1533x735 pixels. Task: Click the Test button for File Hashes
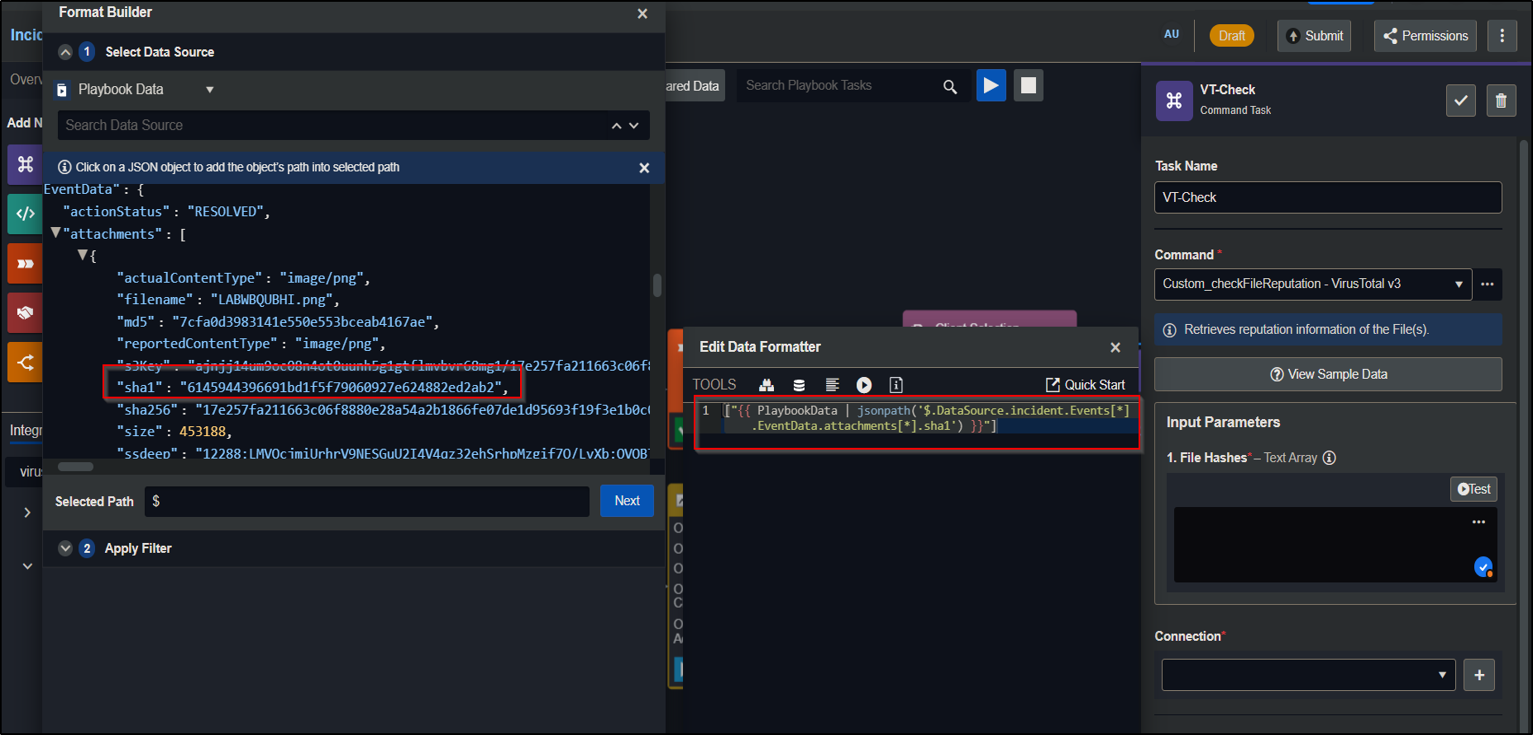pyautogui.click(x=1474, y=489)
